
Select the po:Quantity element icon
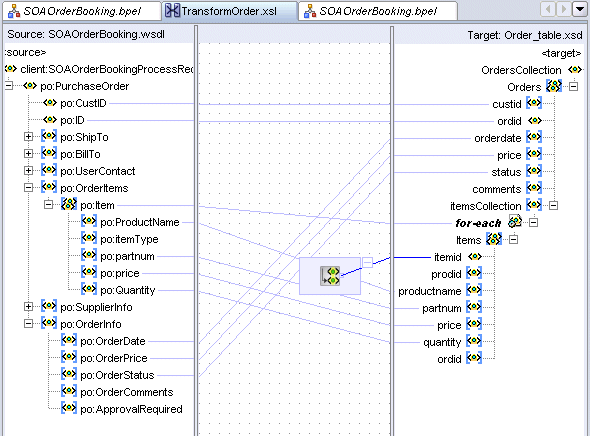click(89, 289)
